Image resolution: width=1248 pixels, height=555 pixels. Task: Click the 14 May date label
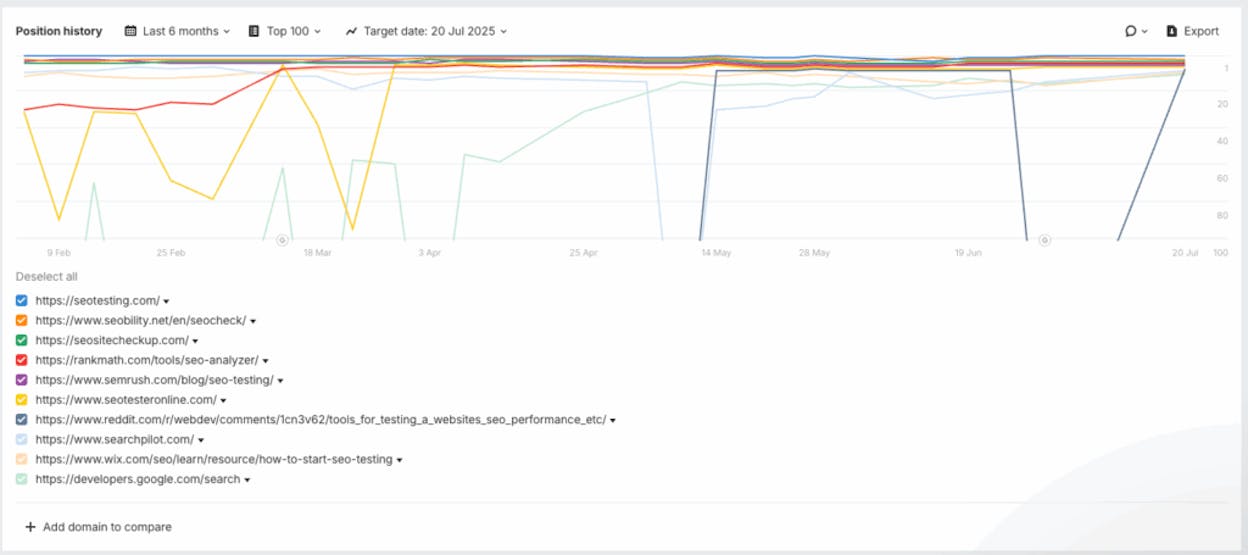tap(715, 253)
